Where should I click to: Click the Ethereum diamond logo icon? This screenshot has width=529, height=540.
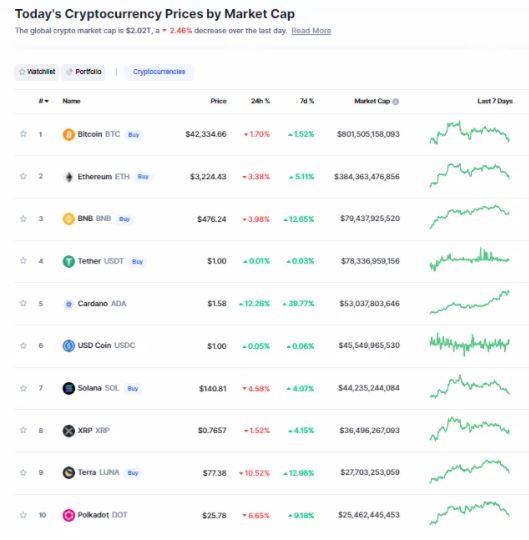[x=69, y=177]
